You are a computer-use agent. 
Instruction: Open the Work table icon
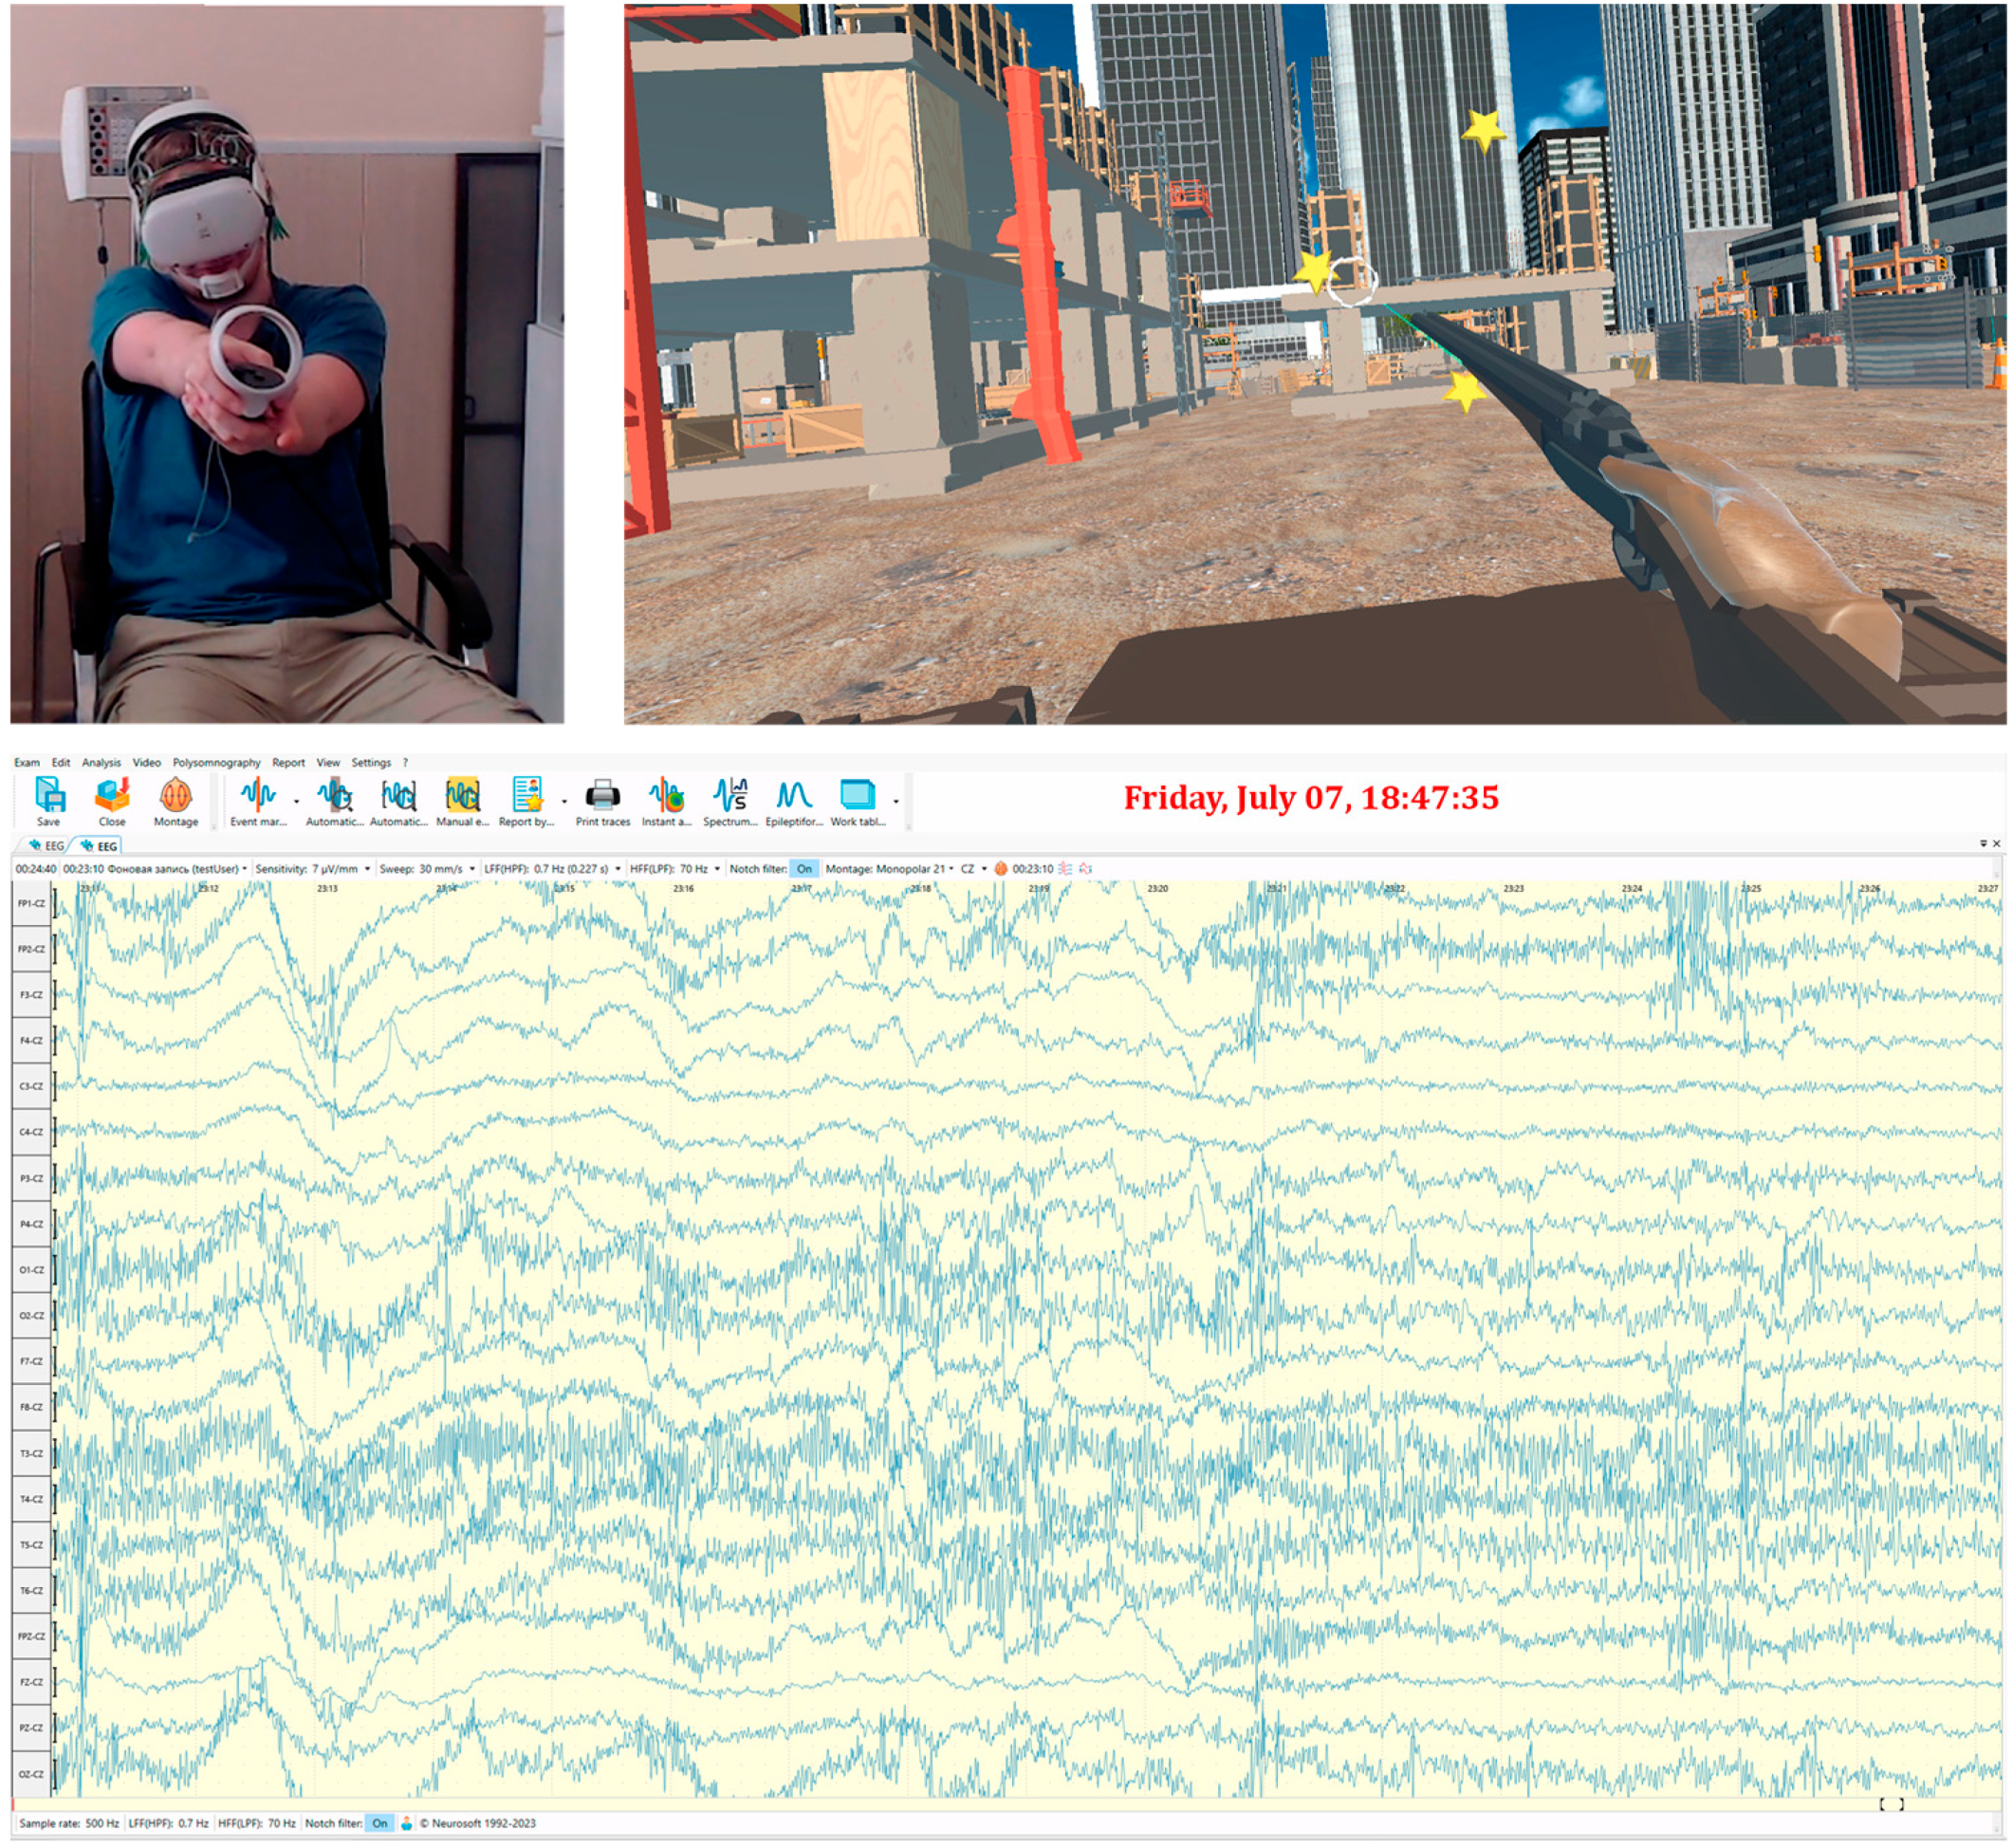[857, 796]
